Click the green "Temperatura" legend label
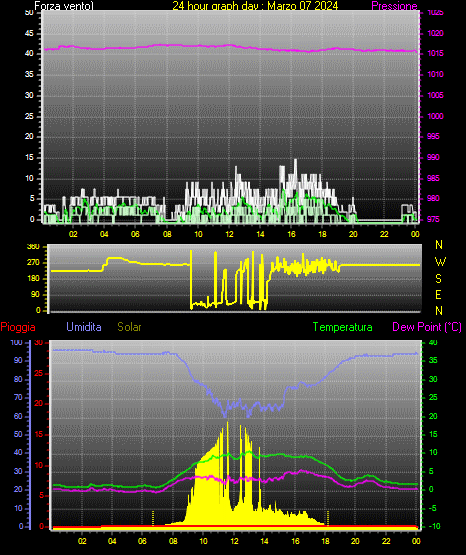 343,327
